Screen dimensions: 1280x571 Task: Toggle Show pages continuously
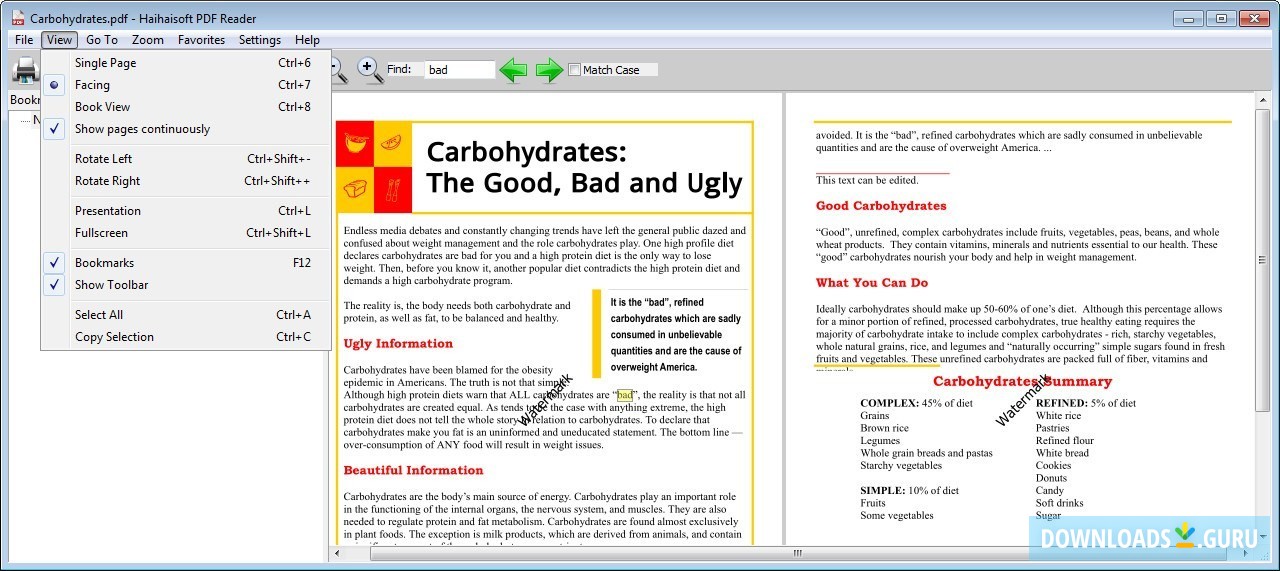coord(186,129)
